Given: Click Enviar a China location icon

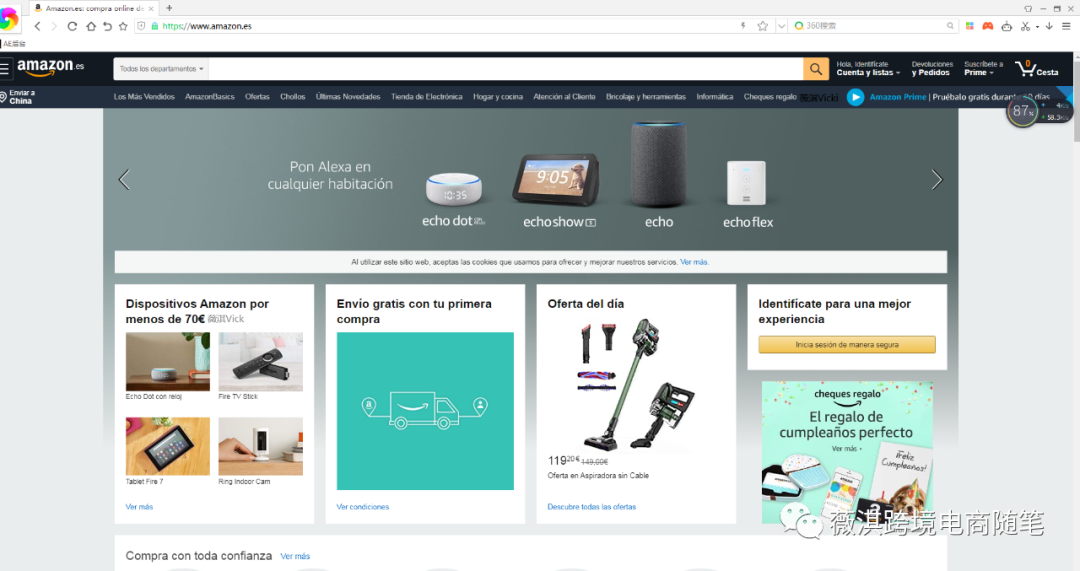Looking at the screenshot, I should point(17,96).
